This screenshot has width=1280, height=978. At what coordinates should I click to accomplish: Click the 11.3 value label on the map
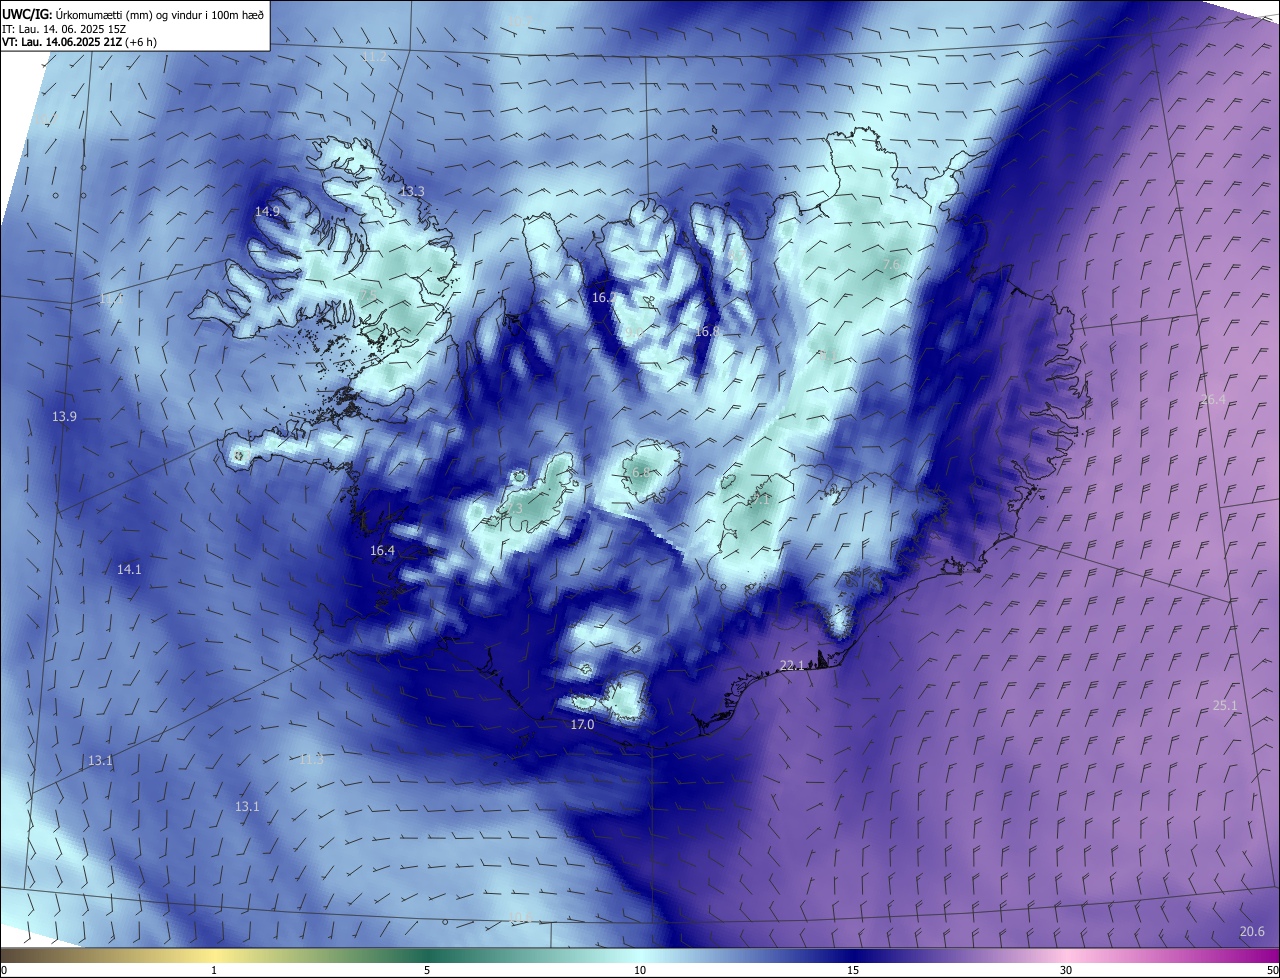311,759
